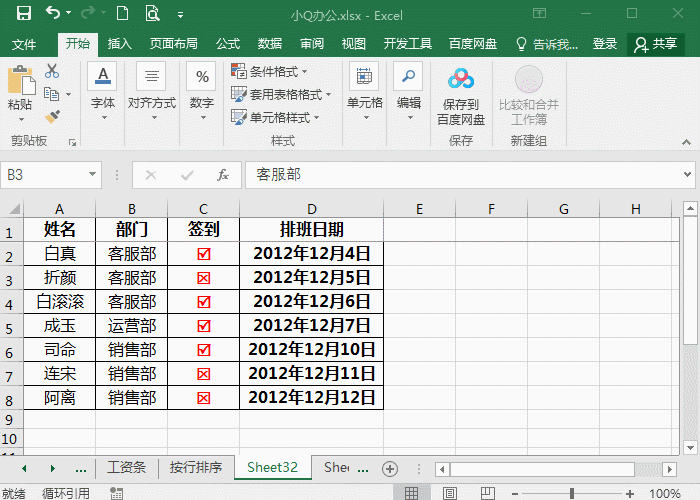Image resolution: width=700 pixels, height=500 pixels.
Task: Click the Insert Function fx icon
Action: tap(223, 175)
